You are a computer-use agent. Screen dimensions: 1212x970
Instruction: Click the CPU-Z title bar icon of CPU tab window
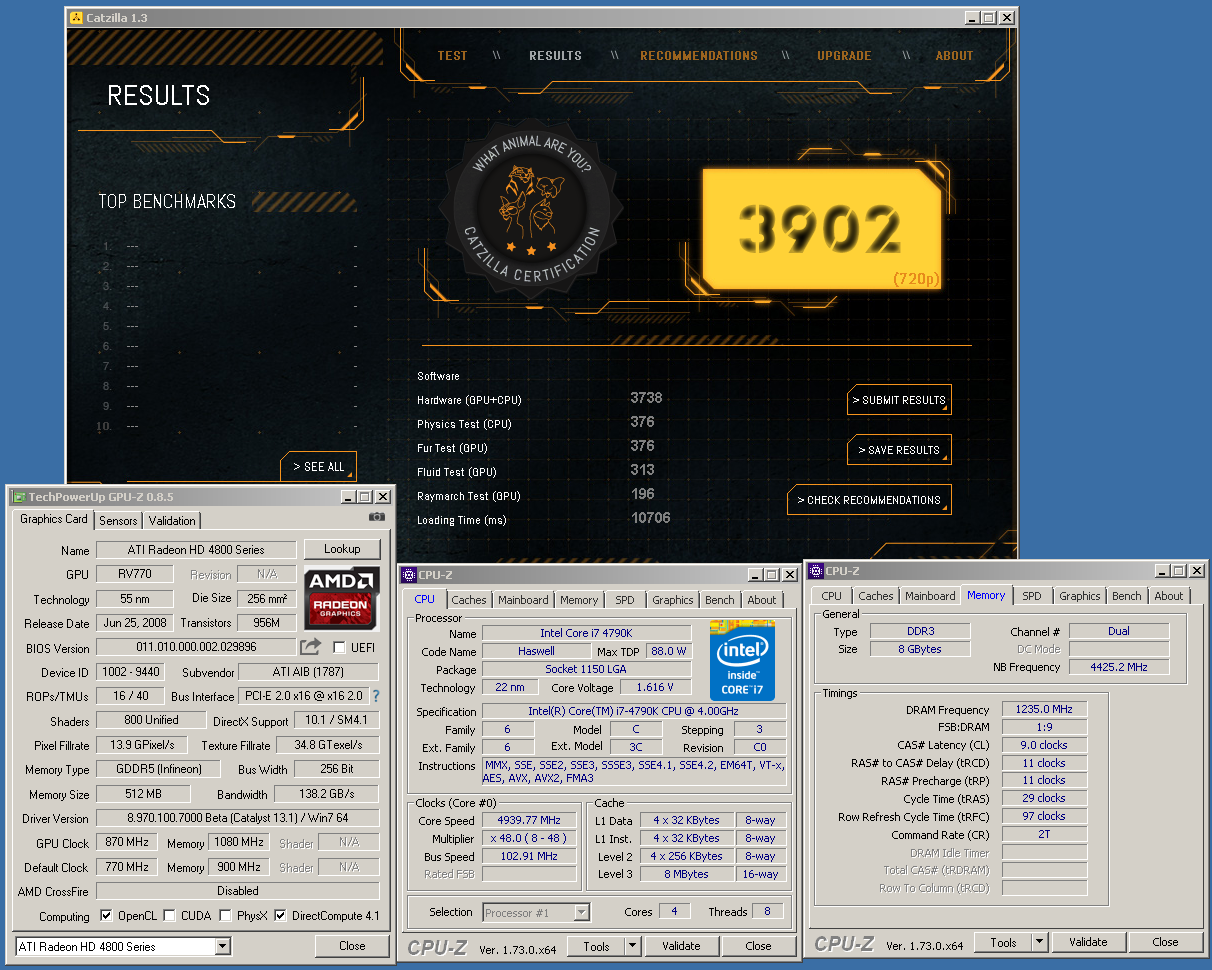click(x=408, y=575)
